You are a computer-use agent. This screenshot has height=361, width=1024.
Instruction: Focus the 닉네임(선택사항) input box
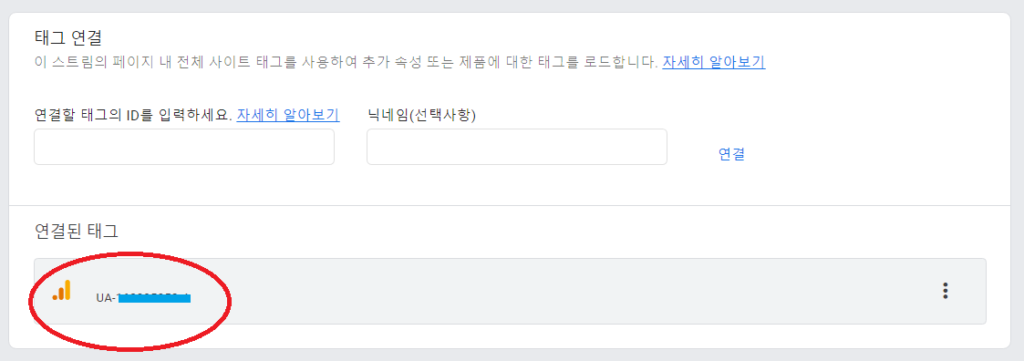[x=517, y=147]
